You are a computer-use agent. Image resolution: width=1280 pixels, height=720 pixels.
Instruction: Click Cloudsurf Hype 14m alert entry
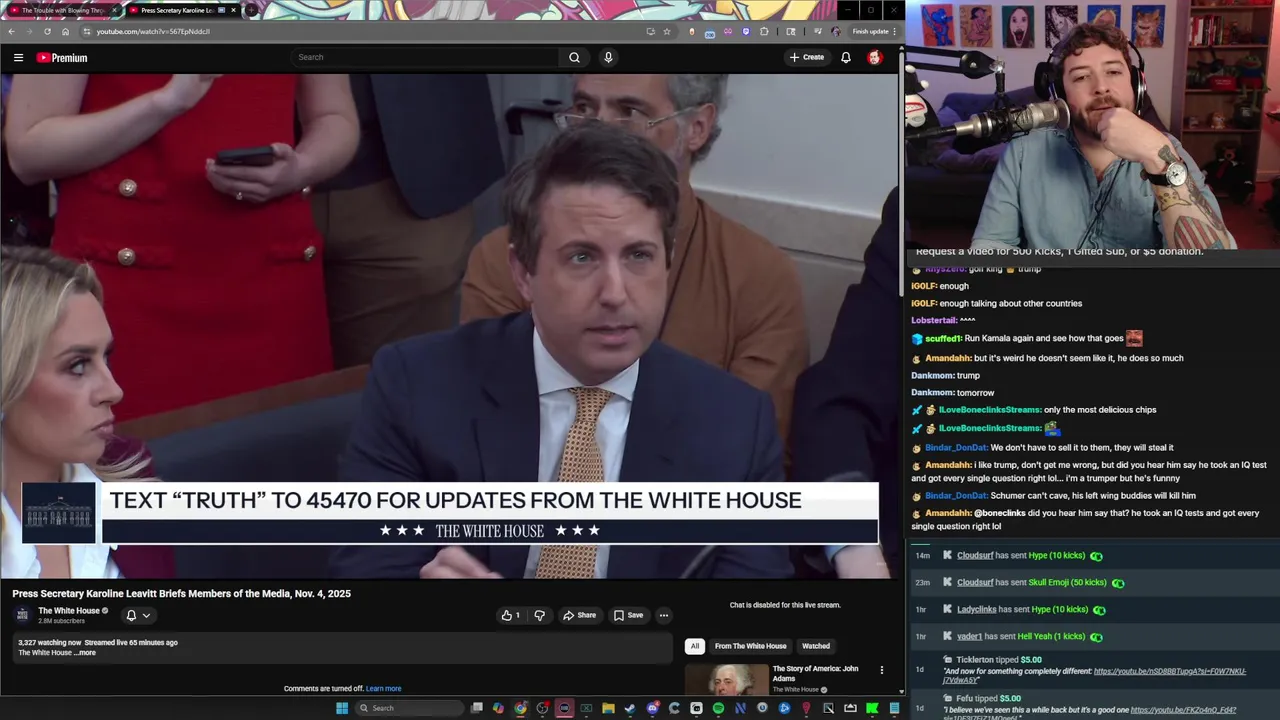pos(1093,555)
